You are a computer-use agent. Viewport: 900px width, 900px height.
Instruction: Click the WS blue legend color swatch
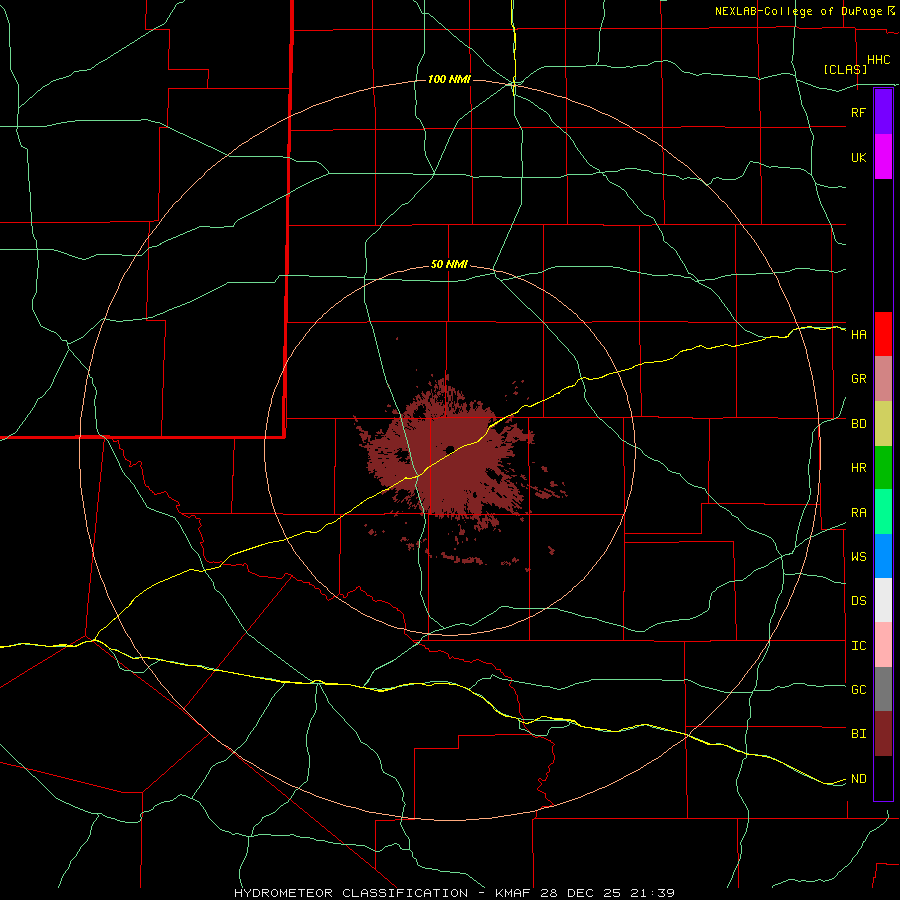(x=883, y=556)
